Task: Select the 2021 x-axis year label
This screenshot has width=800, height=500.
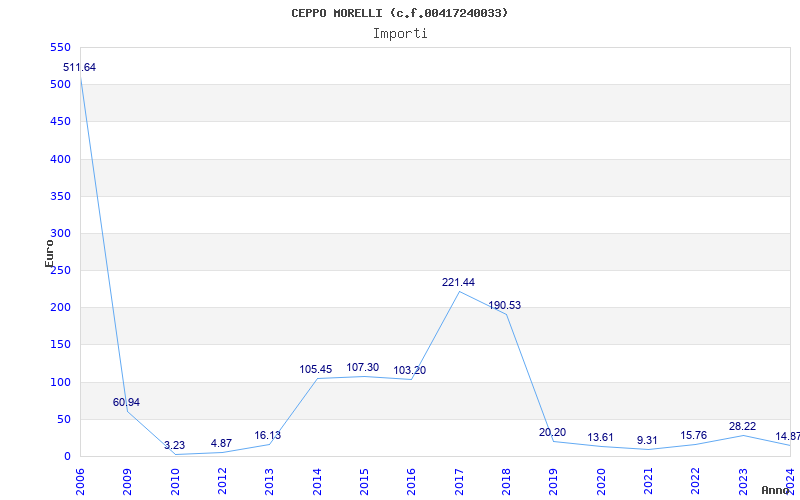Action: [648, 482]
